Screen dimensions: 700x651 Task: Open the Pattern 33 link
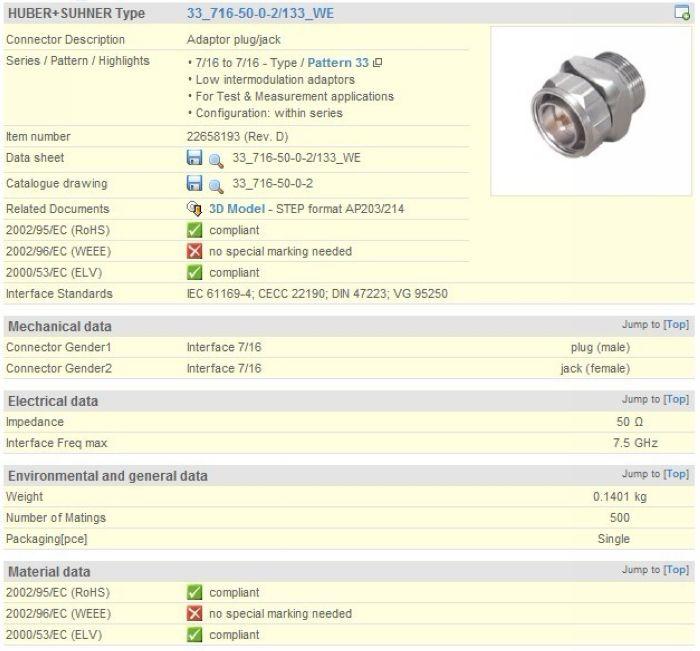338,63
